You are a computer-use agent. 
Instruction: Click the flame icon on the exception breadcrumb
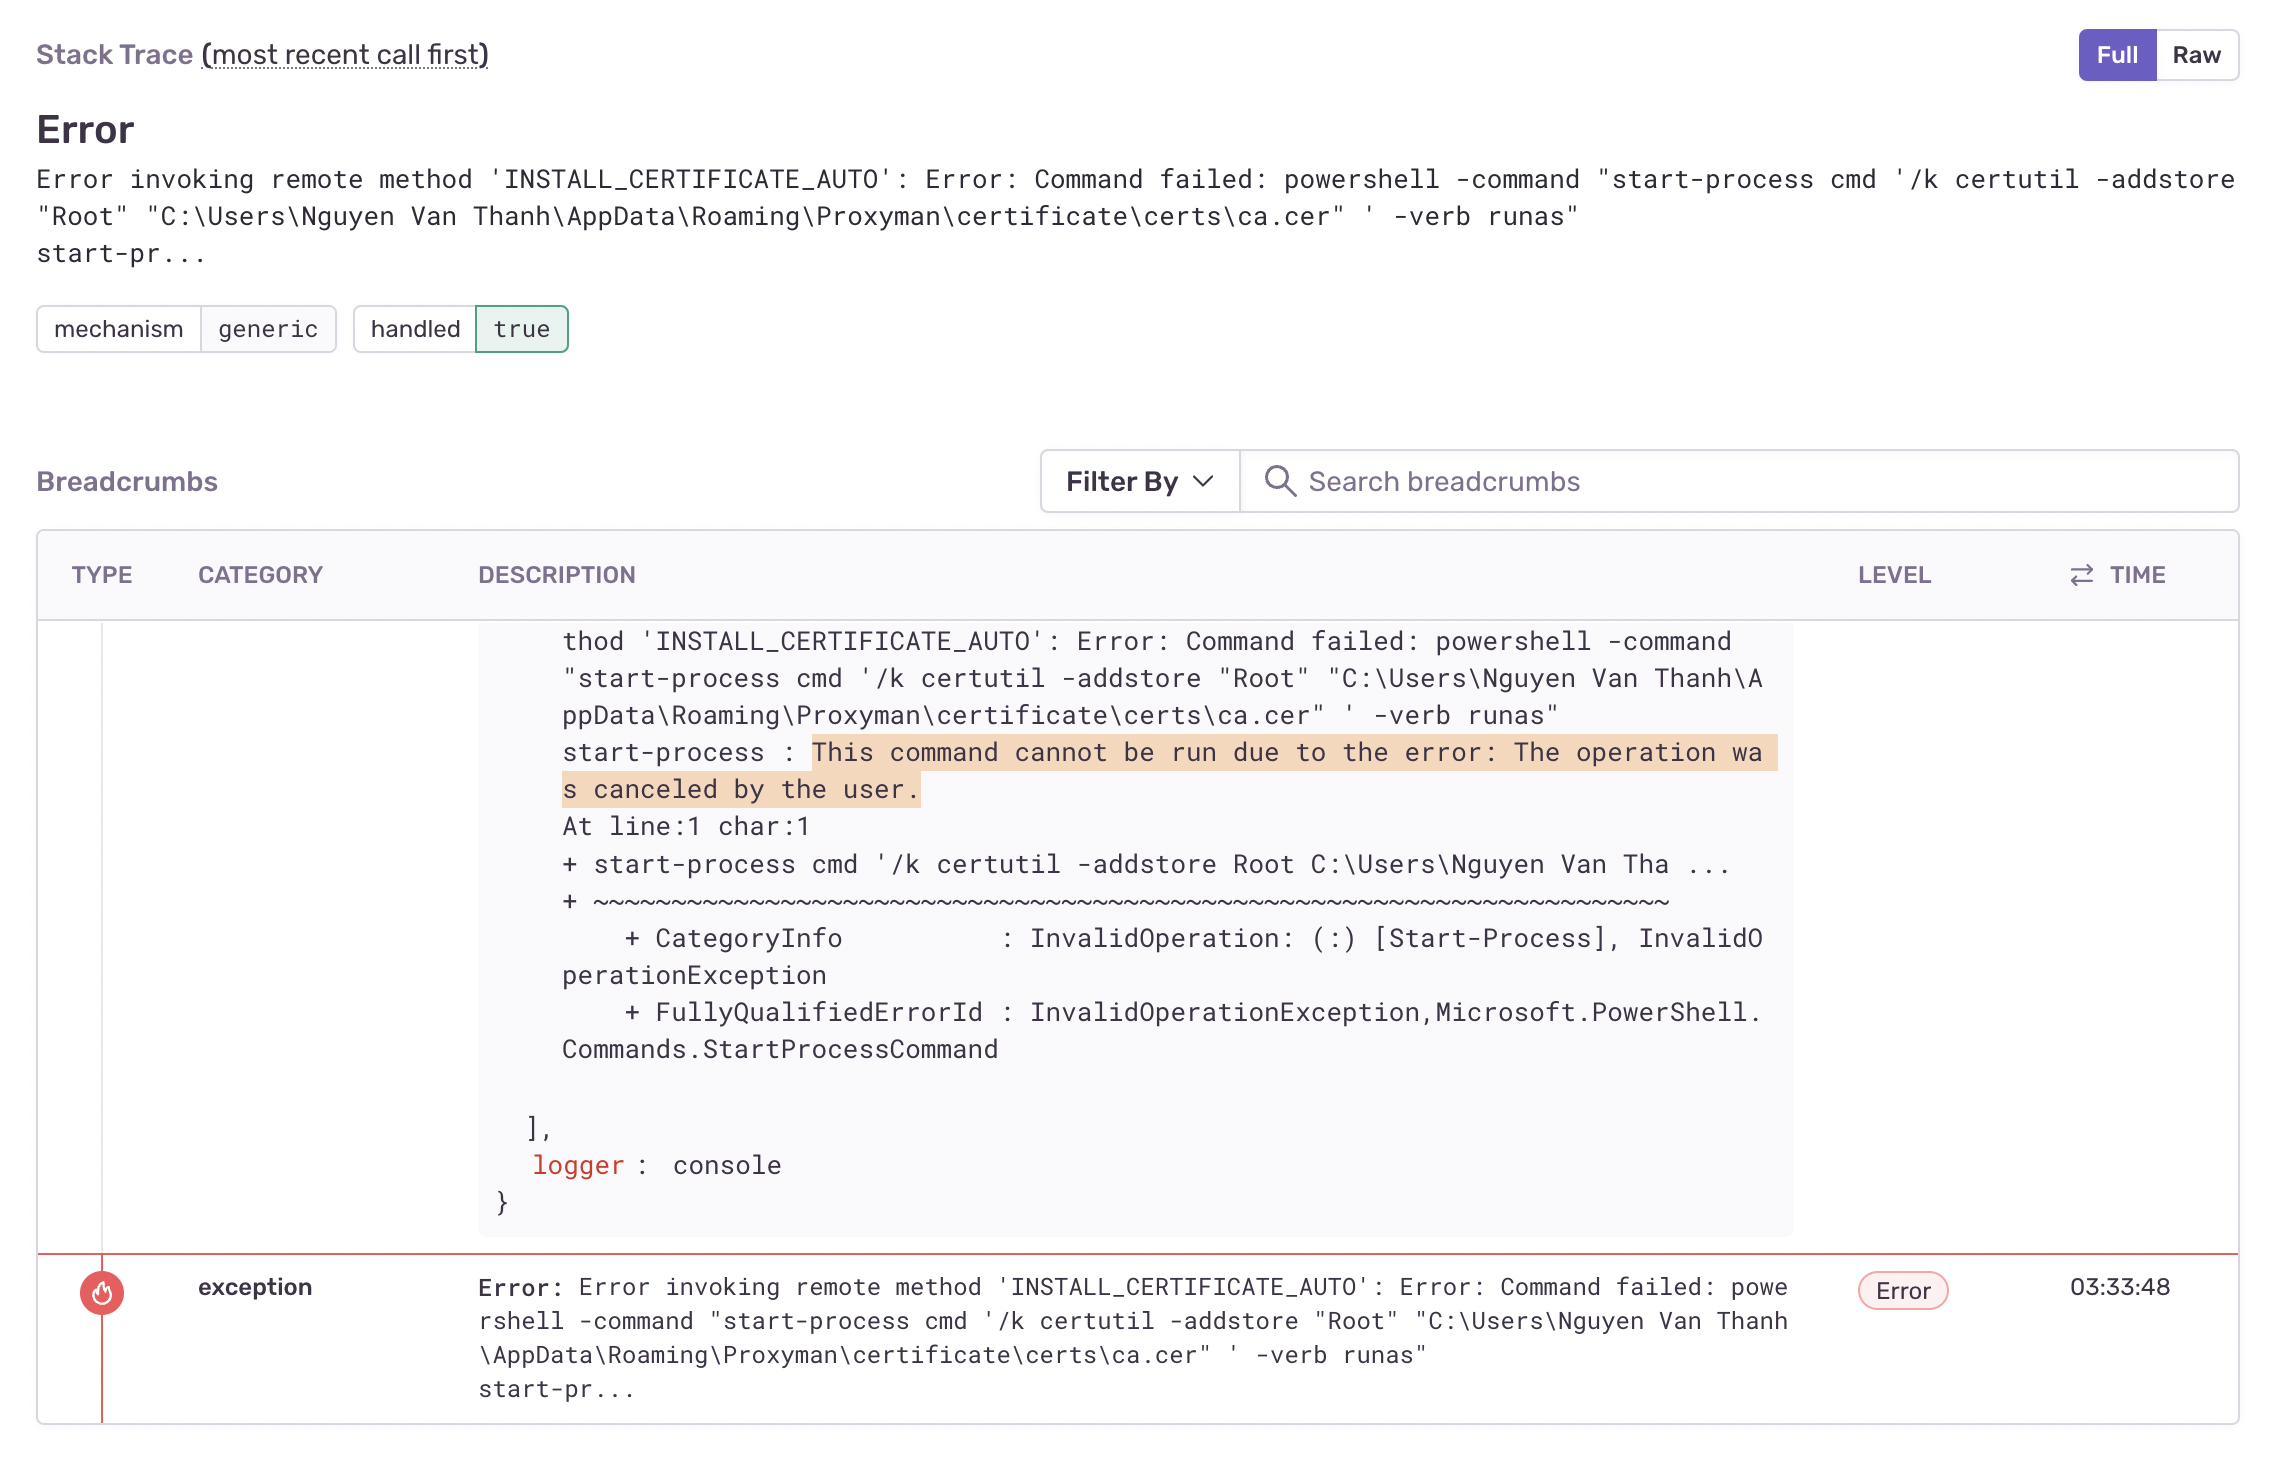coord(101,1291)
